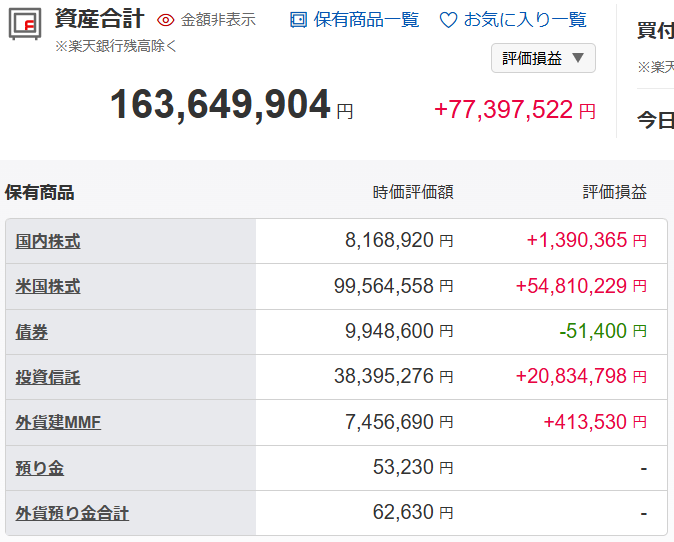Toggle the 金額非表示 eye icon

coord(166,20)
